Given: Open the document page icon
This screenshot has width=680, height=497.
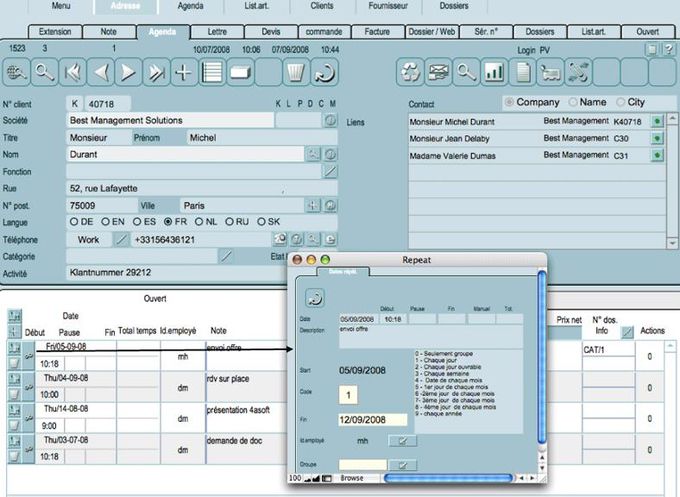Looking at the screenshot, I should (522, 72).
